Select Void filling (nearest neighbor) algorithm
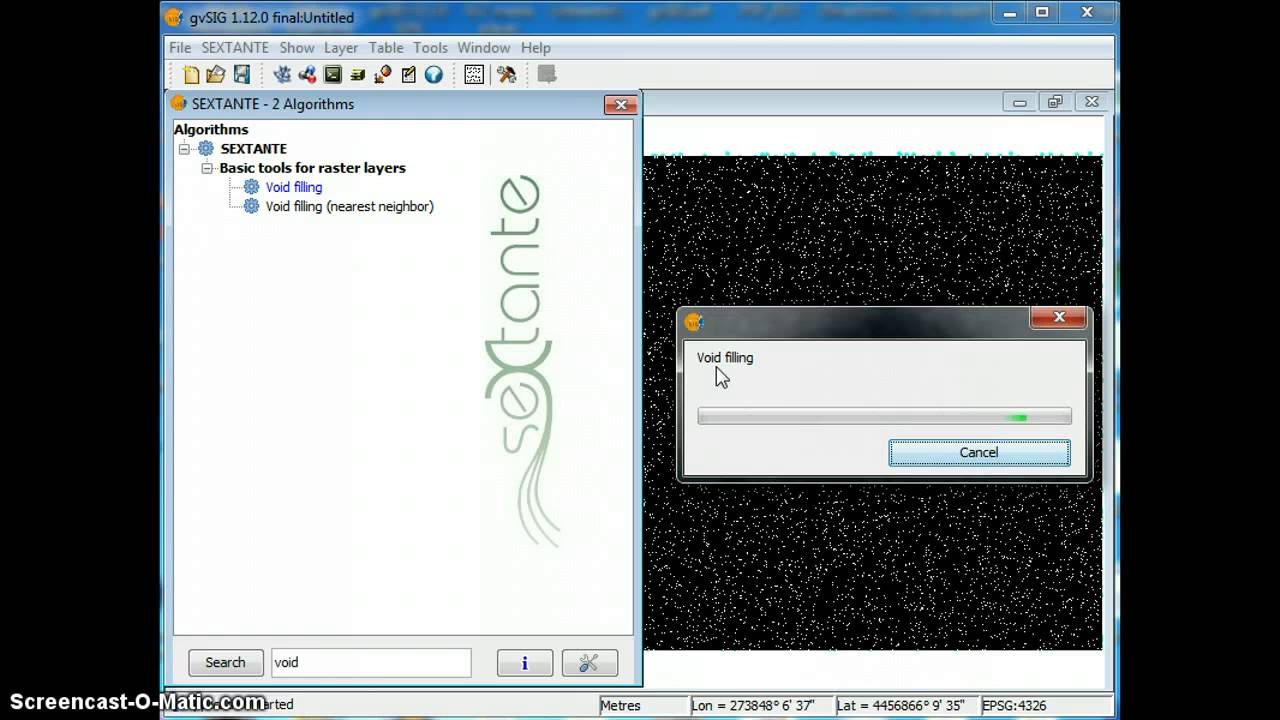The height and width of the screenshot is (720, 1280). [x=350, y=206]
